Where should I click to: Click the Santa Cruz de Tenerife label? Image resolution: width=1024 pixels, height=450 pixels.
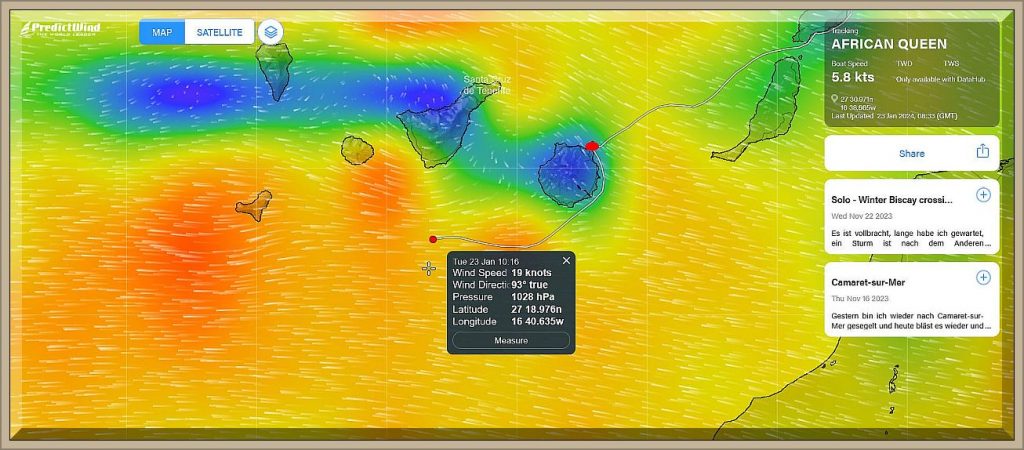(486, 85)
